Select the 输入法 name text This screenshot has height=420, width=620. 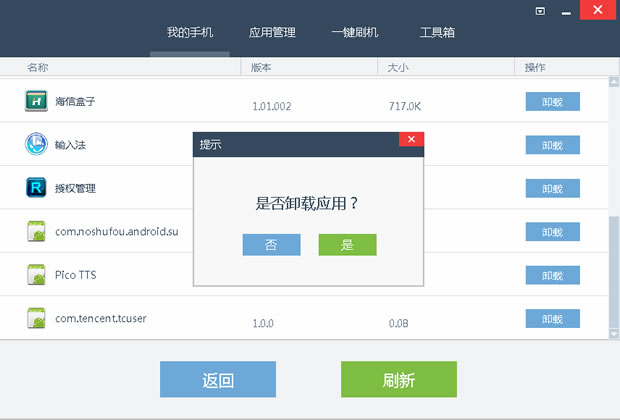click(70, 145)
